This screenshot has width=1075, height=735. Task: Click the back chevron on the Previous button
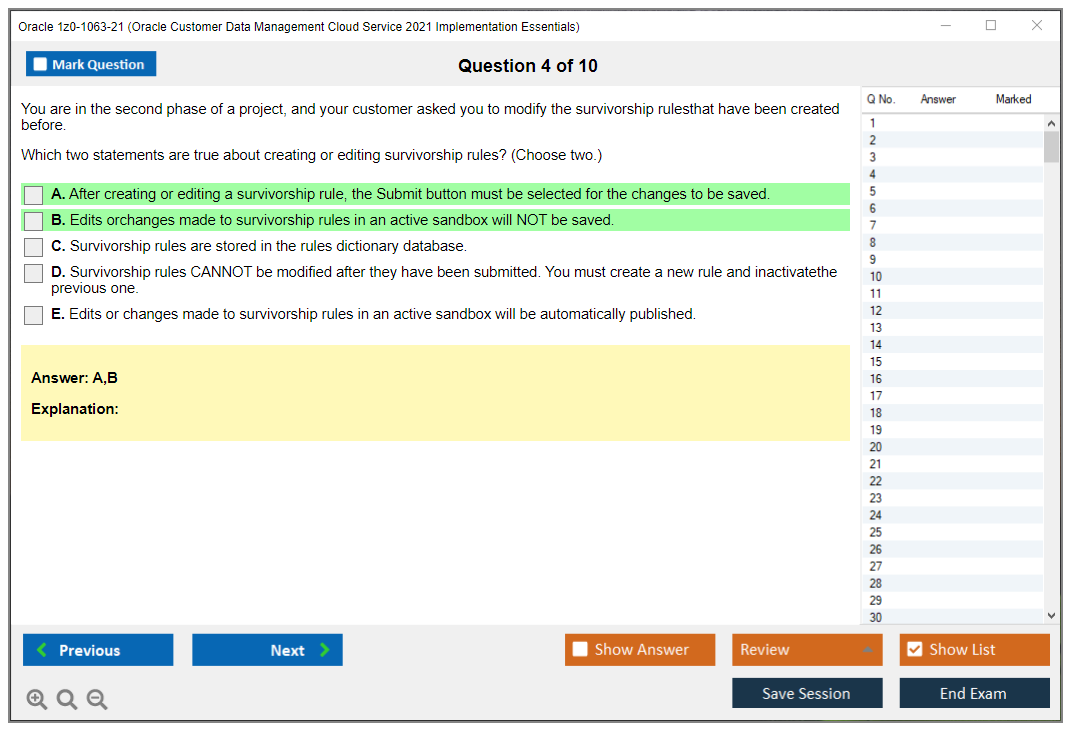click(x=42, y=649)
